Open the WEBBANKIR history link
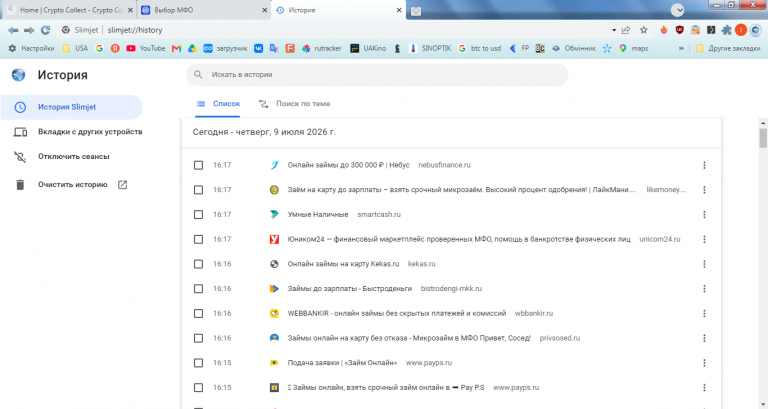 tap(397, 313)
